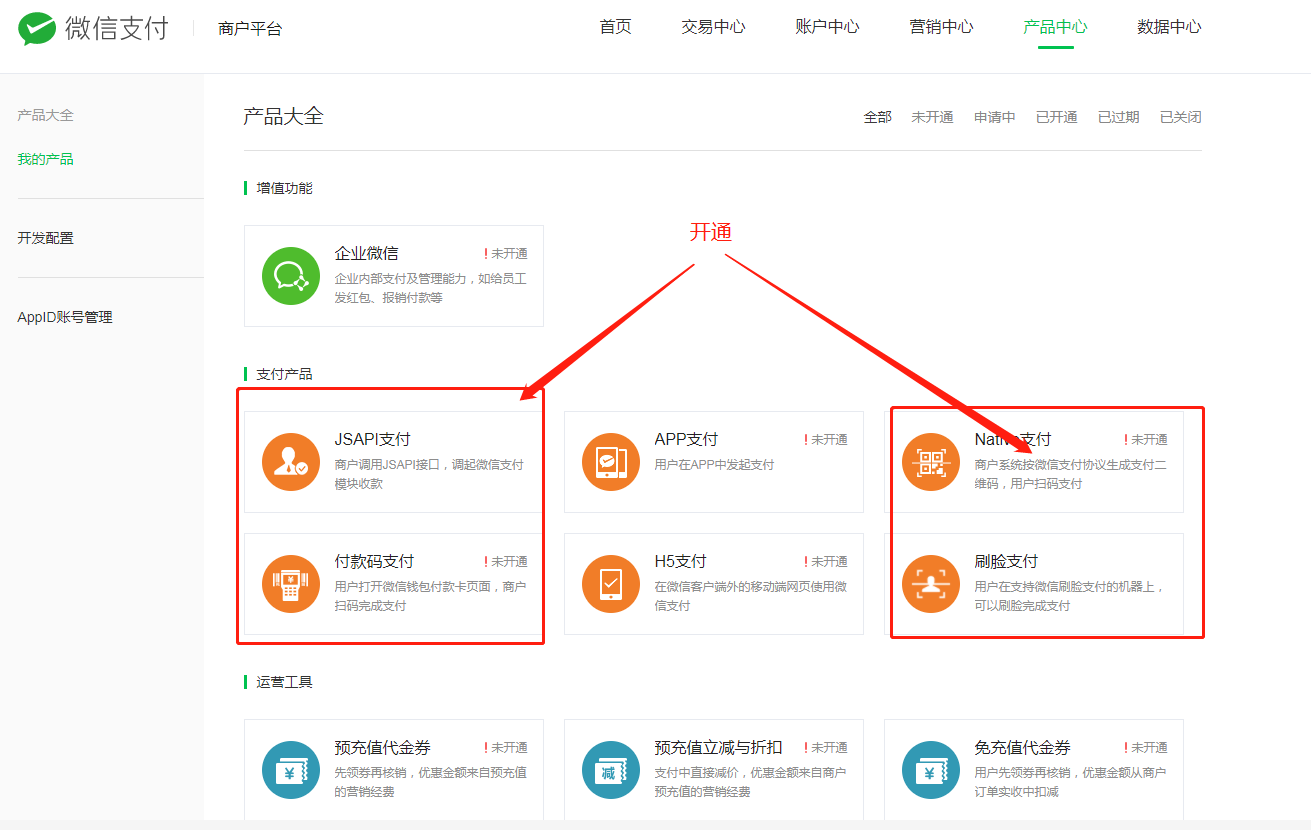This screenshot has width=1311, height=830.
Task: Open the 付款码支付 product title
Action: (374, 561)
